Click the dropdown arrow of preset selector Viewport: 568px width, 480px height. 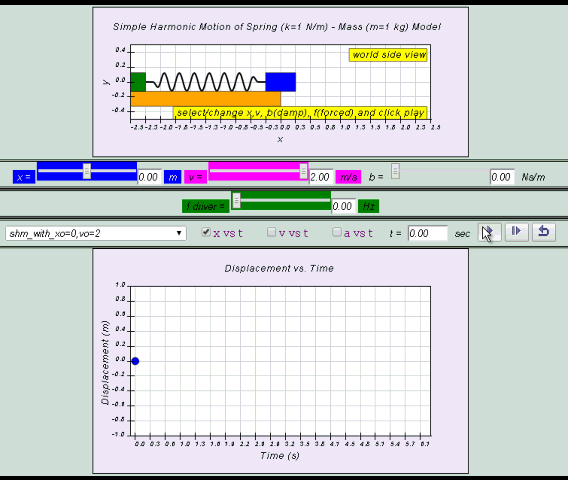point(179,233)
